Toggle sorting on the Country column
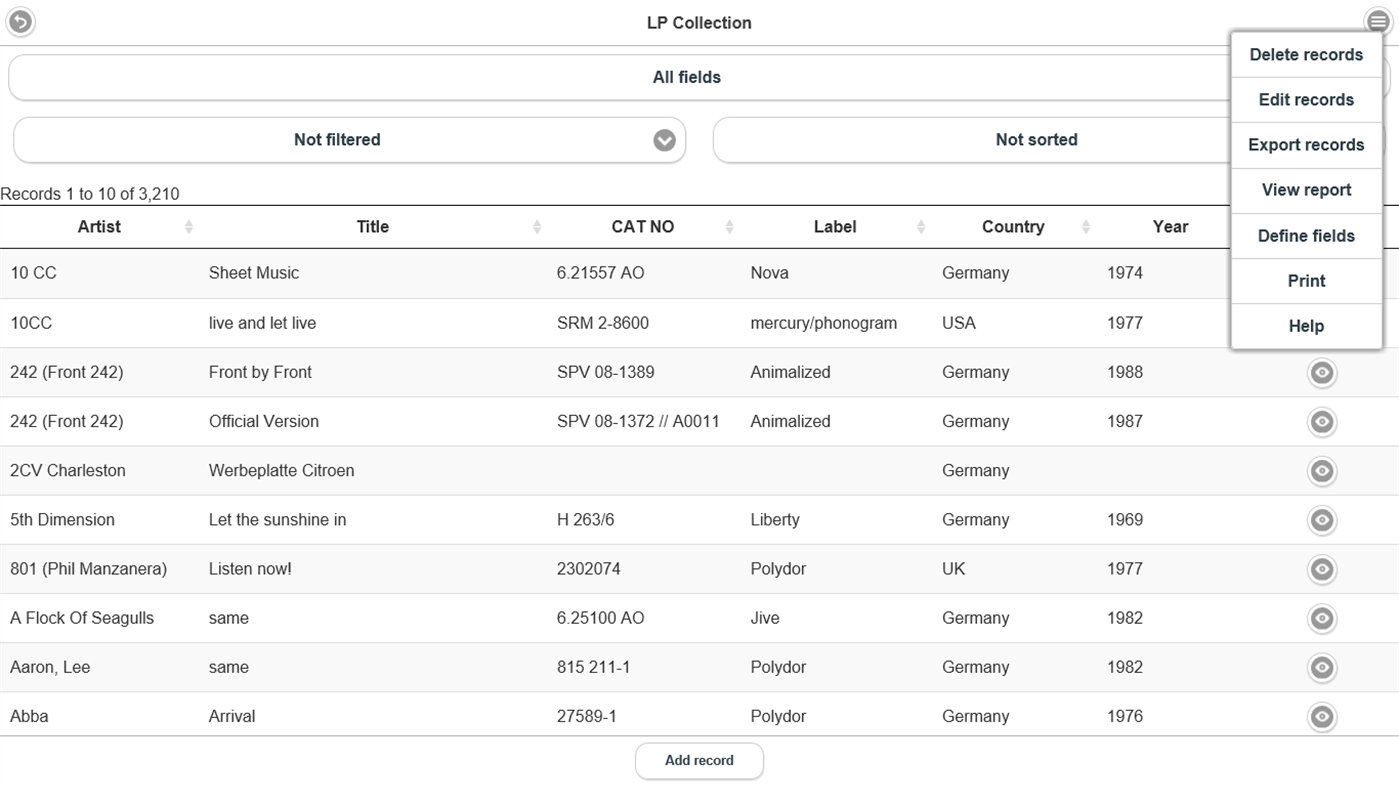The image size is (1399, 787). click(1086, 226)
